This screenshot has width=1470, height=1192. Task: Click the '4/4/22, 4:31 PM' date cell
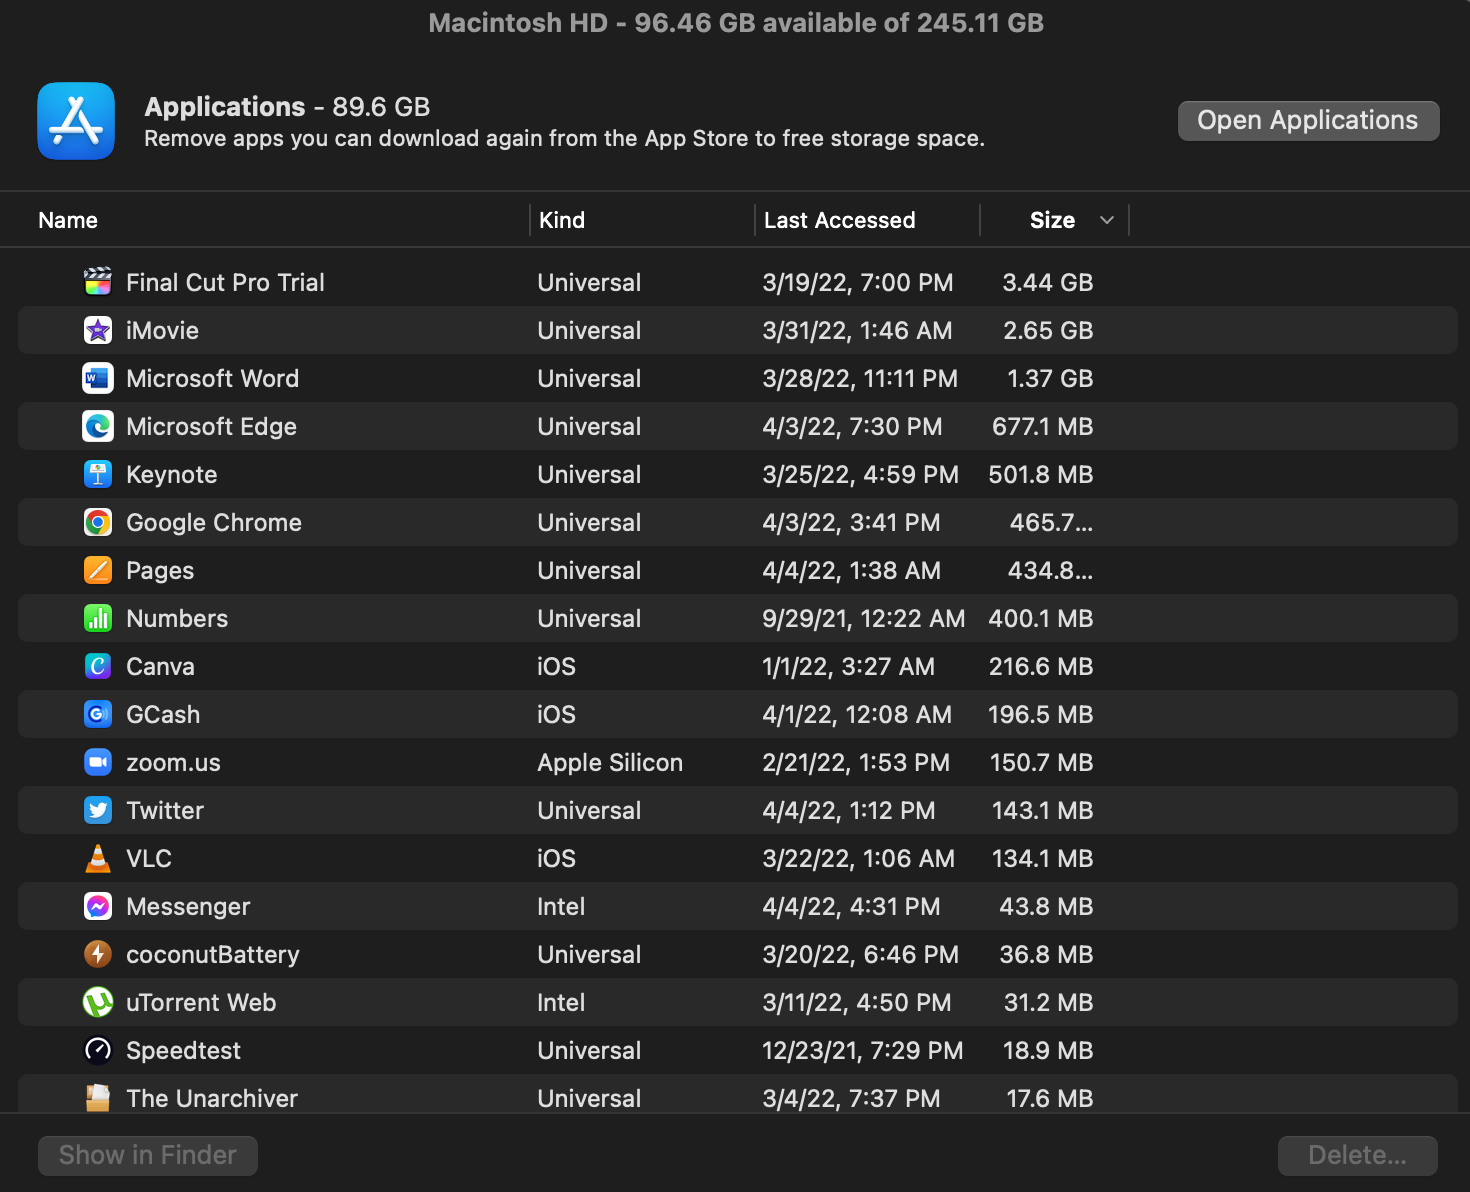click(x=851, y=907)
